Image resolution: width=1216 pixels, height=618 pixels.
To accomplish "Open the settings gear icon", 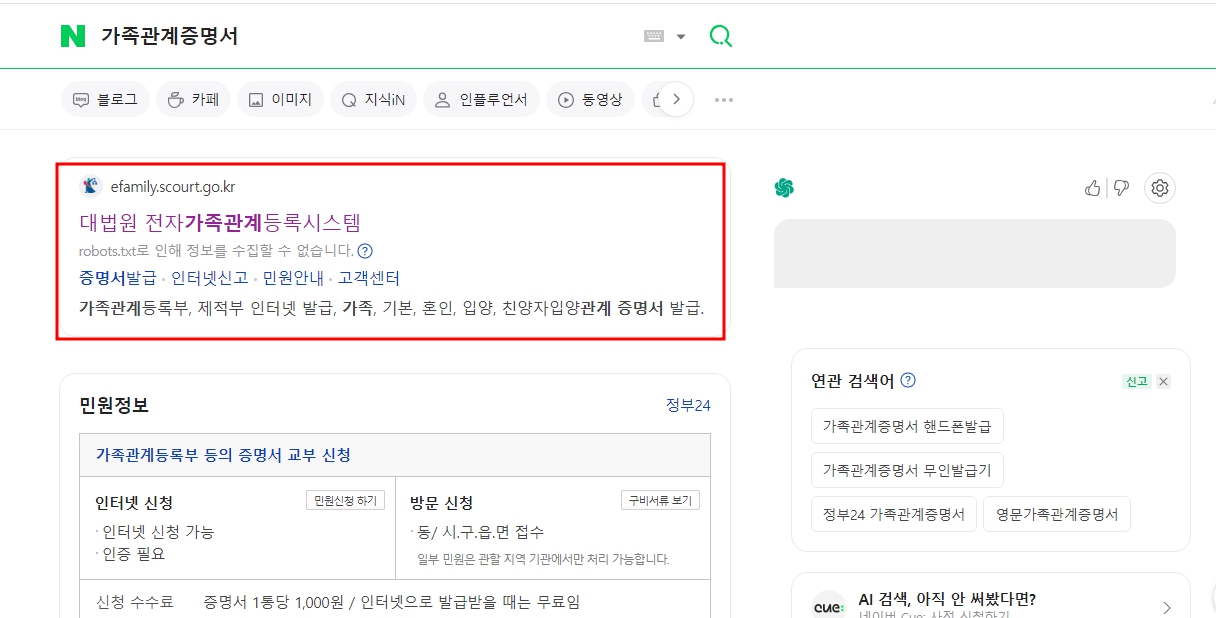I will click(x=1160, y=187).
